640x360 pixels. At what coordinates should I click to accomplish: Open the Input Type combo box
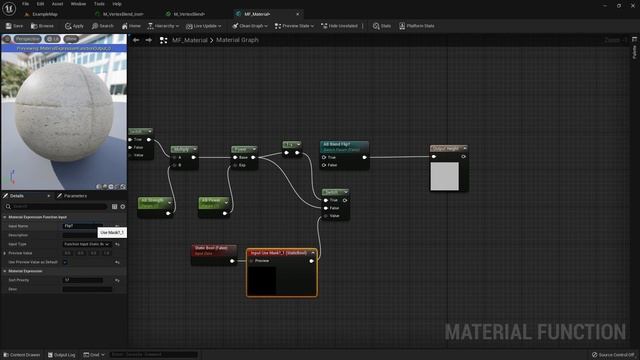[87, 244]
